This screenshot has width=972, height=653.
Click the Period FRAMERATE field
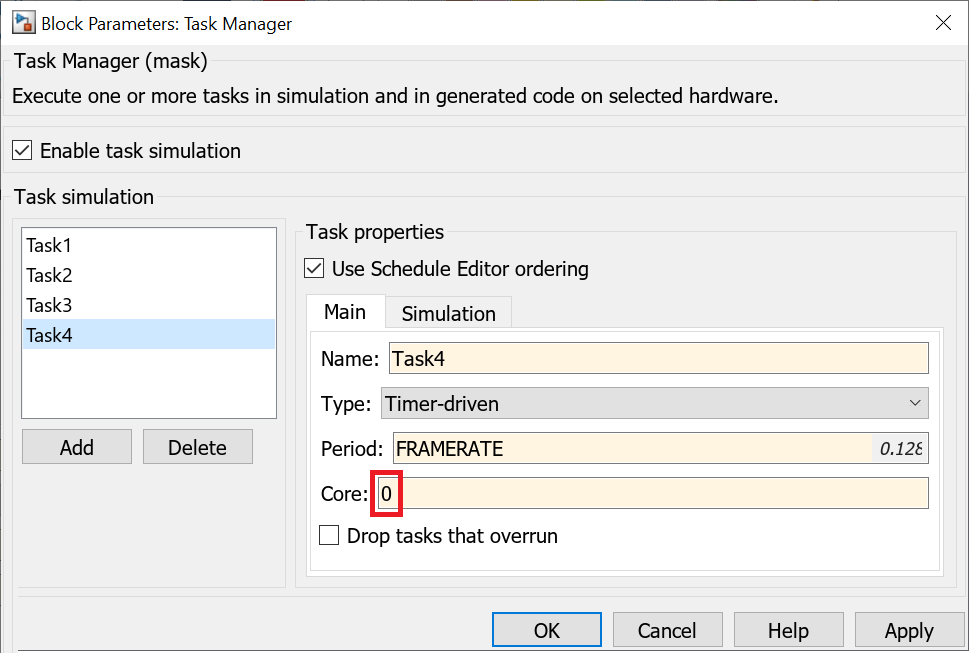(630, 449)
